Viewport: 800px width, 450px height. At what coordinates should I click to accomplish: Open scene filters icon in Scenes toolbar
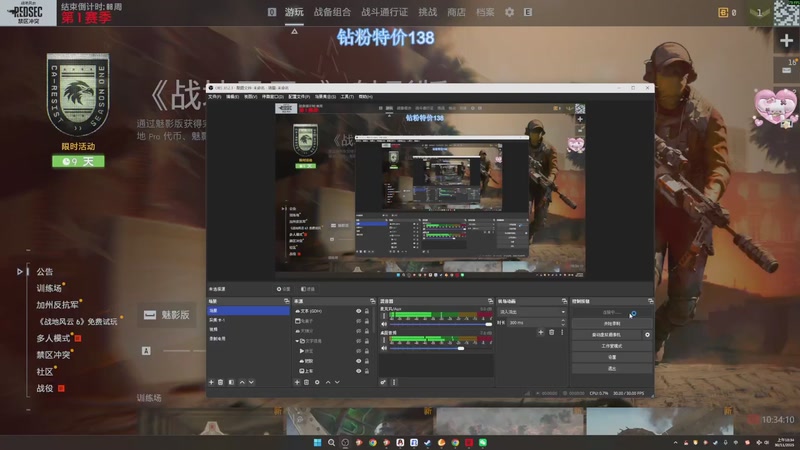tap(231, 382)
